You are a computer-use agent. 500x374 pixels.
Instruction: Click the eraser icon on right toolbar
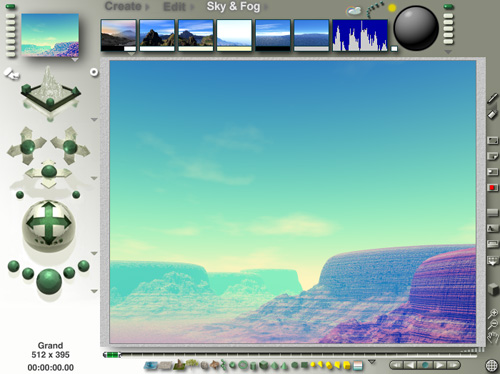coord(492,114)
